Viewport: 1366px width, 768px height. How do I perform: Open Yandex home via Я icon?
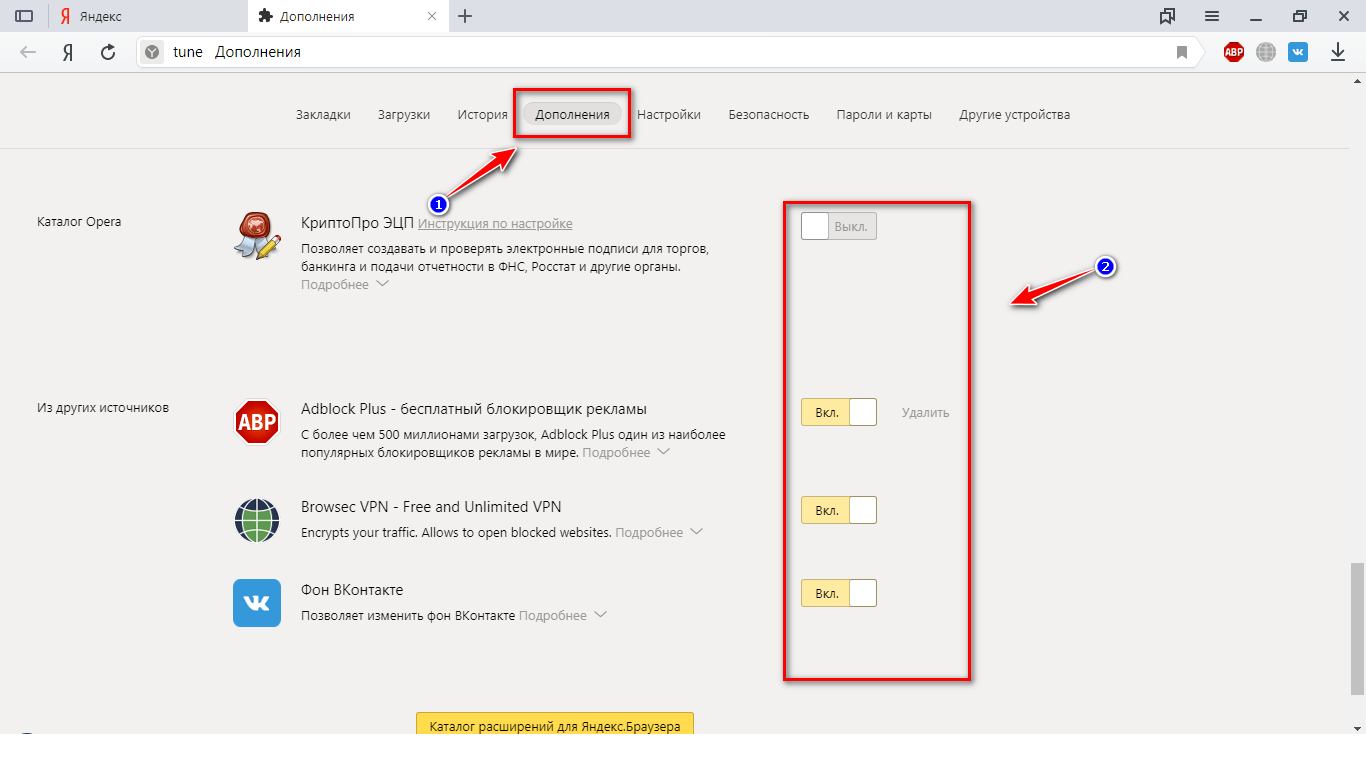point(68,52)
